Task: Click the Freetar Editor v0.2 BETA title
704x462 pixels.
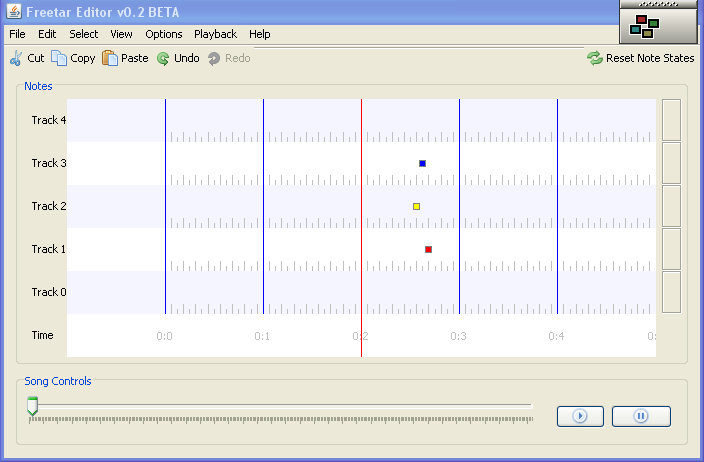Action: point(102,12)
